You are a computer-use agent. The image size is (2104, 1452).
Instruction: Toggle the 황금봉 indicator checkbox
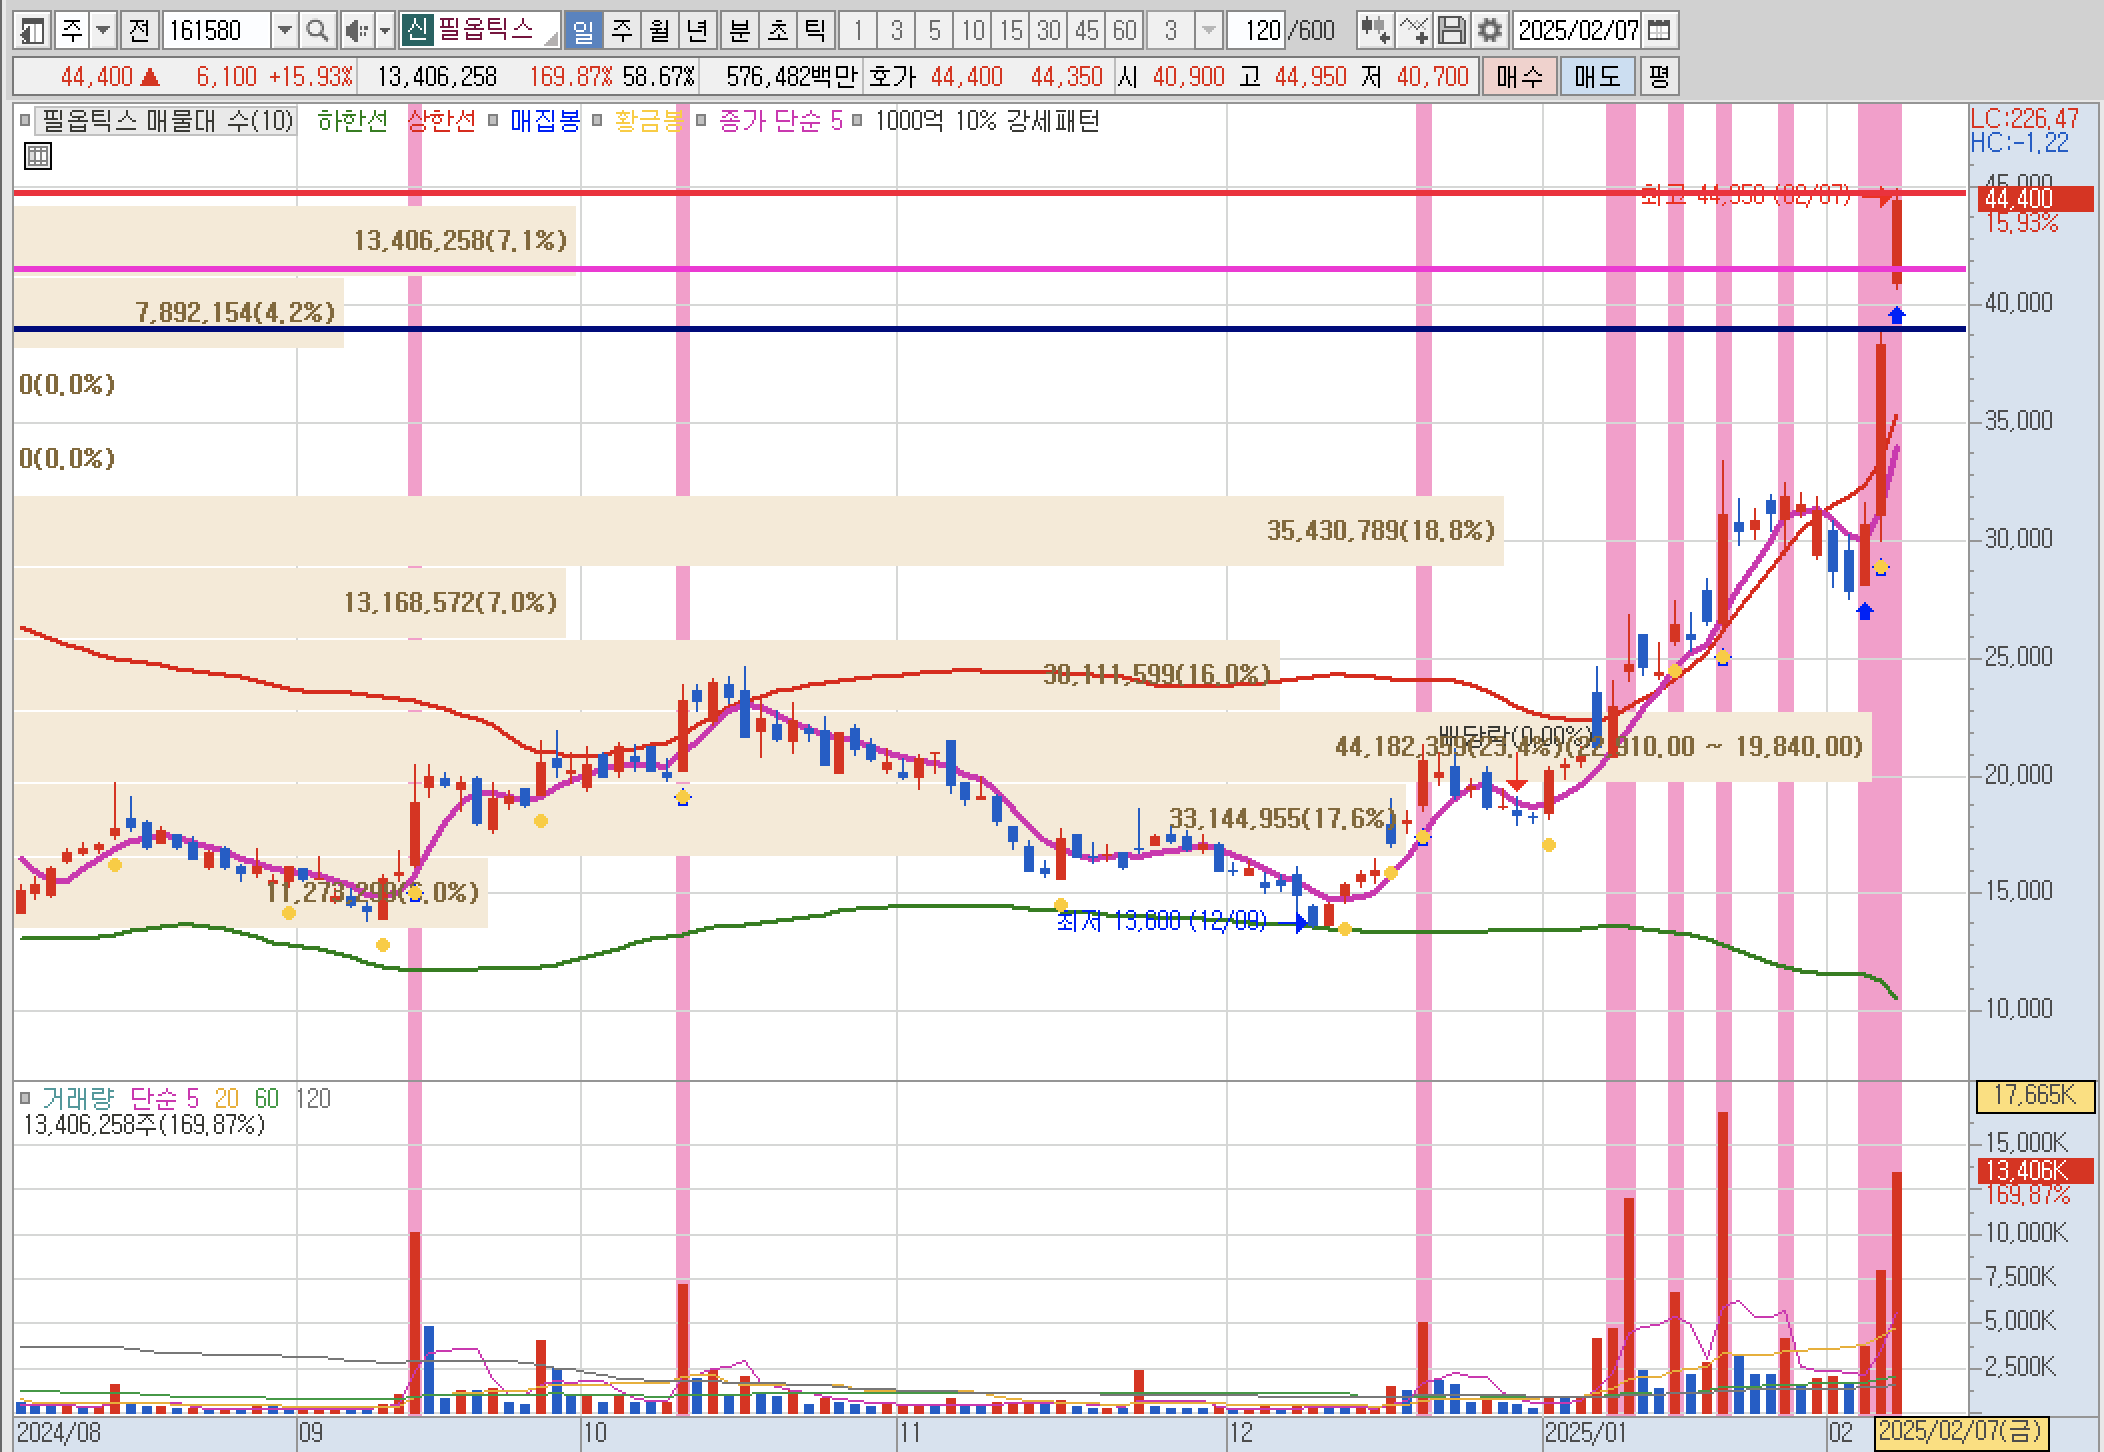click(597, 121)
